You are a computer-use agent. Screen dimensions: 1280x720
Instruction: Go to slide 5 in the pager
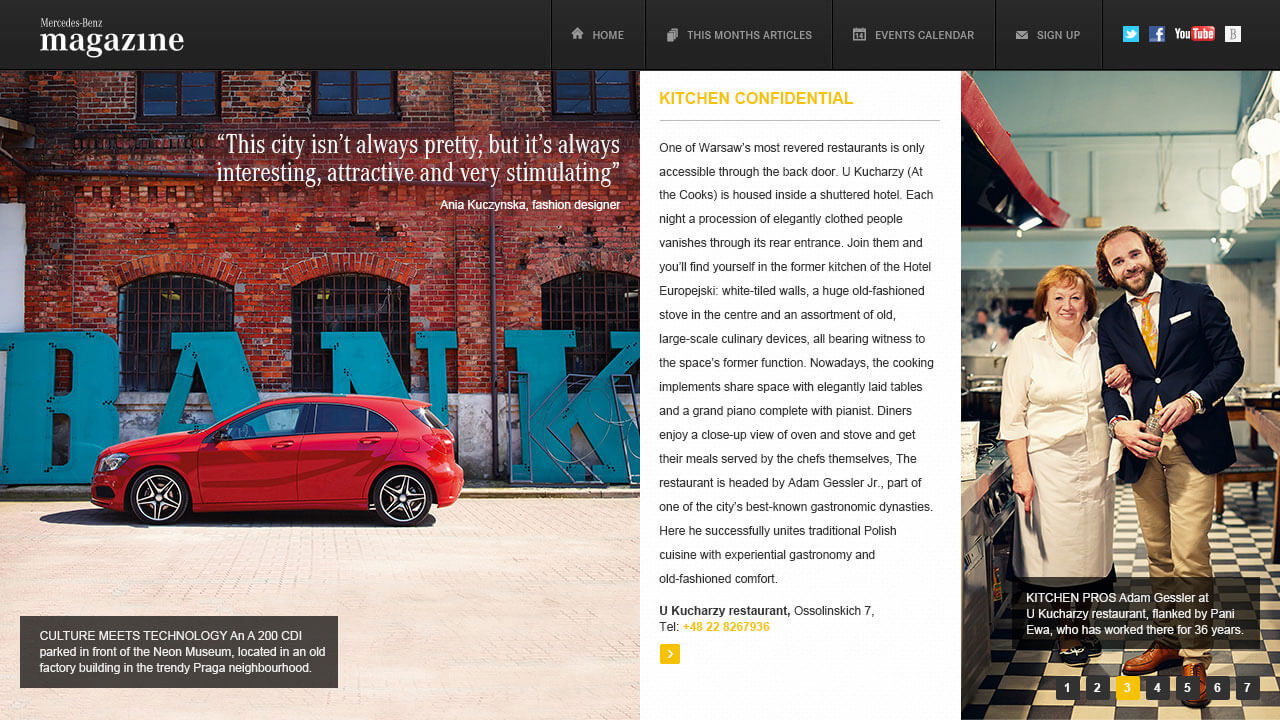[1187, 688]
